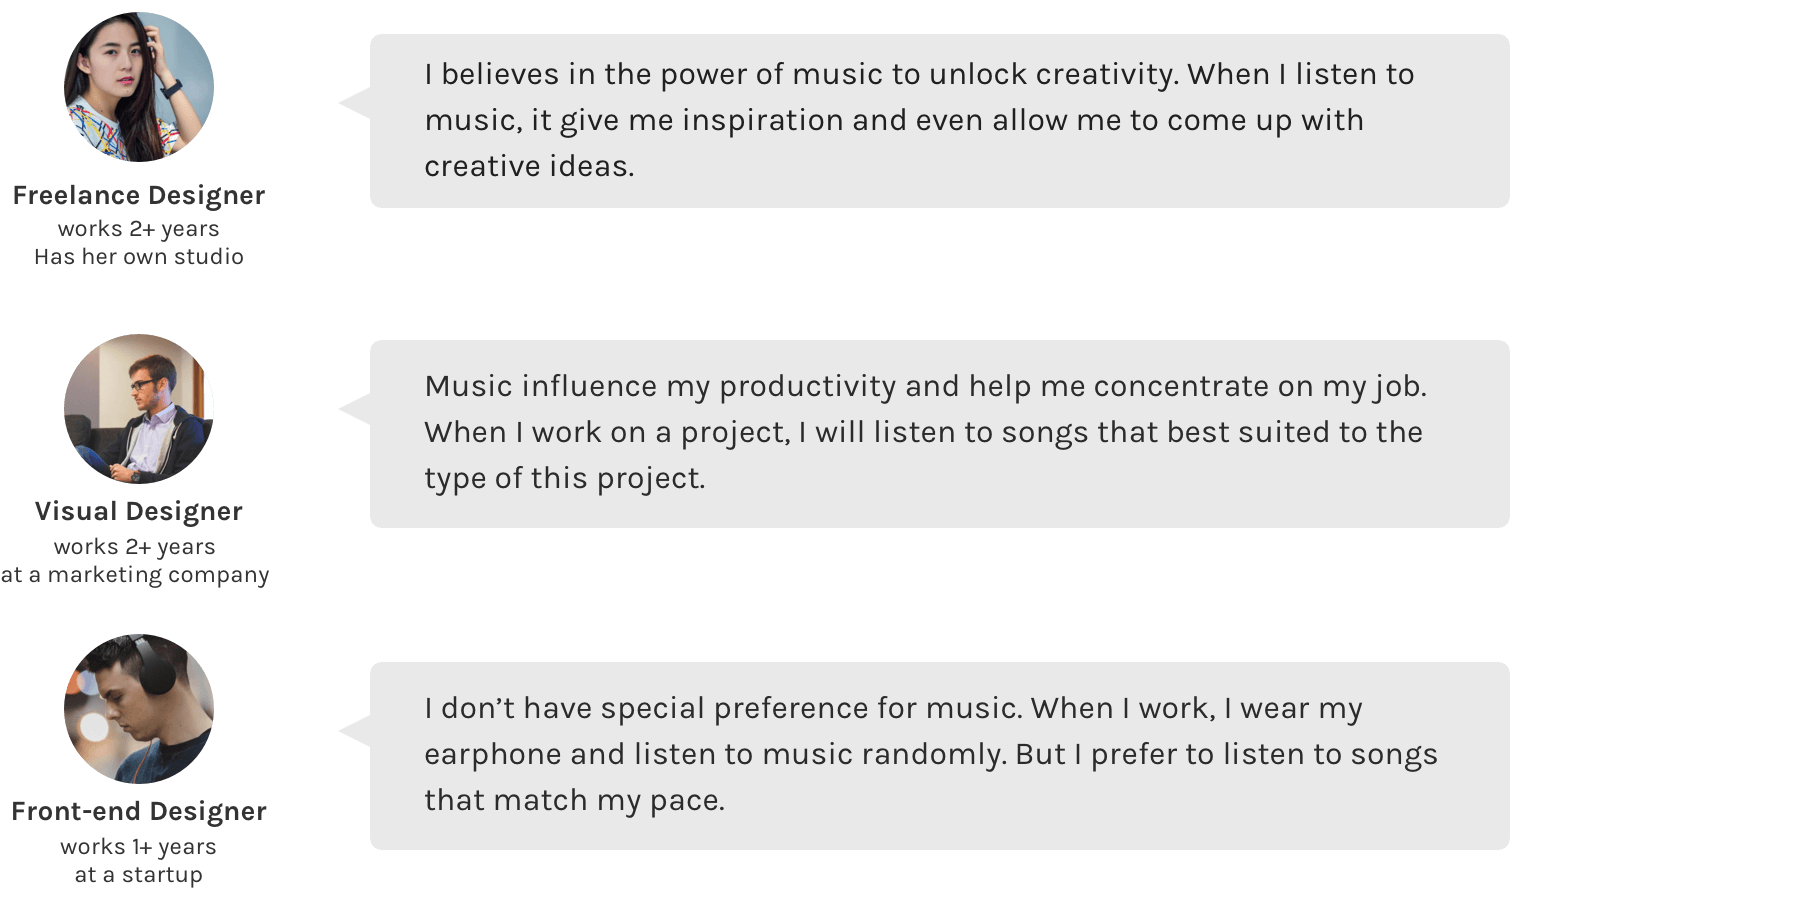Click the quote about music influencing productivity
Viewport: 1820px width, 918px height.
tap(940, 434)
